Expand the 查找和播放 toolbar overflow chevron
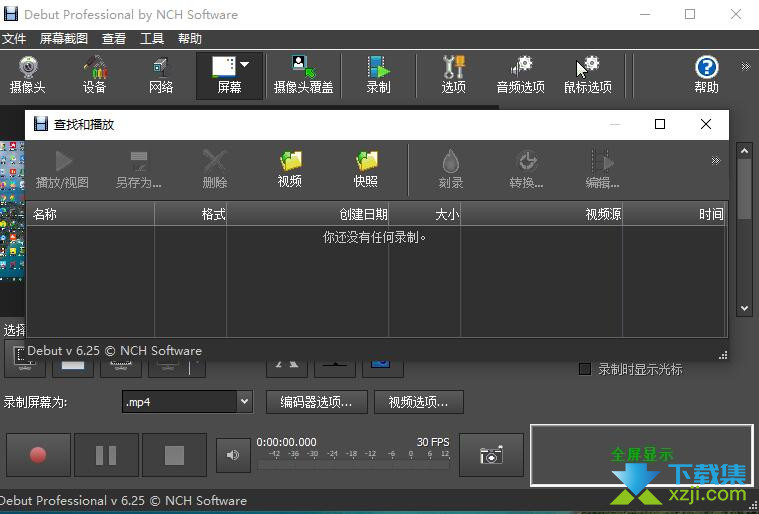This screenshot has width=759, height=514. (x=716, y=161)
